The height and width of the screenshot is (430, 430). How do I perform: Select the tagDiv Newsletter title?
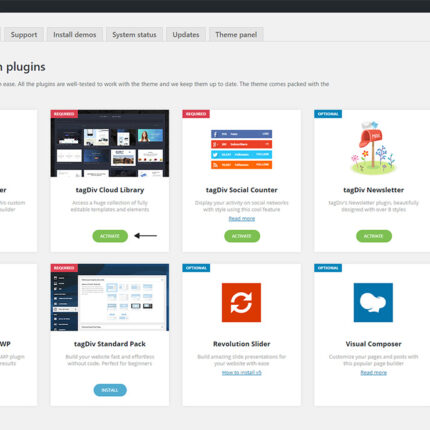374,190
